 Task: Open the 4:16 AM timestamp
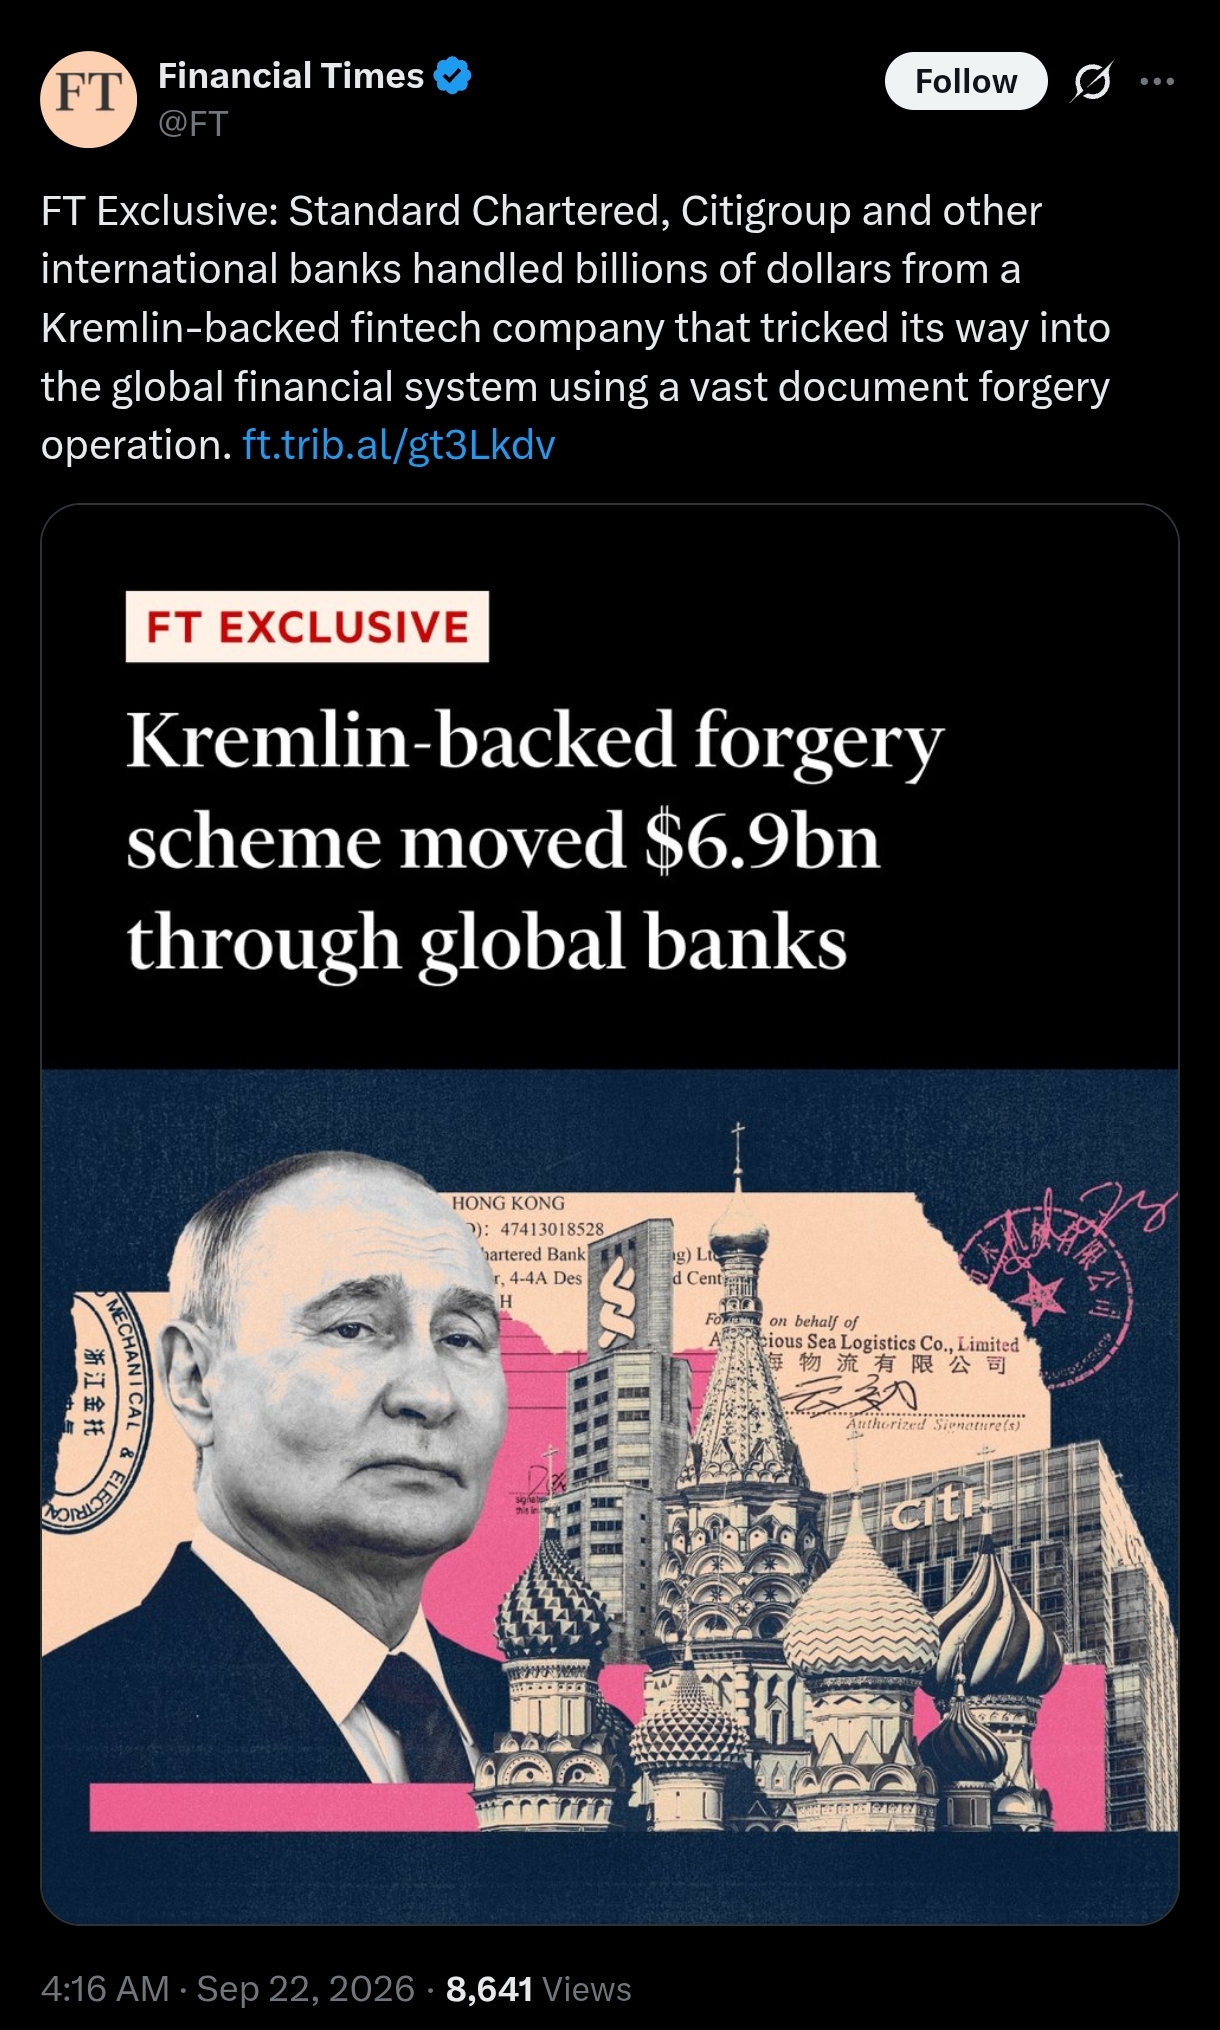tap(105, 1989)
